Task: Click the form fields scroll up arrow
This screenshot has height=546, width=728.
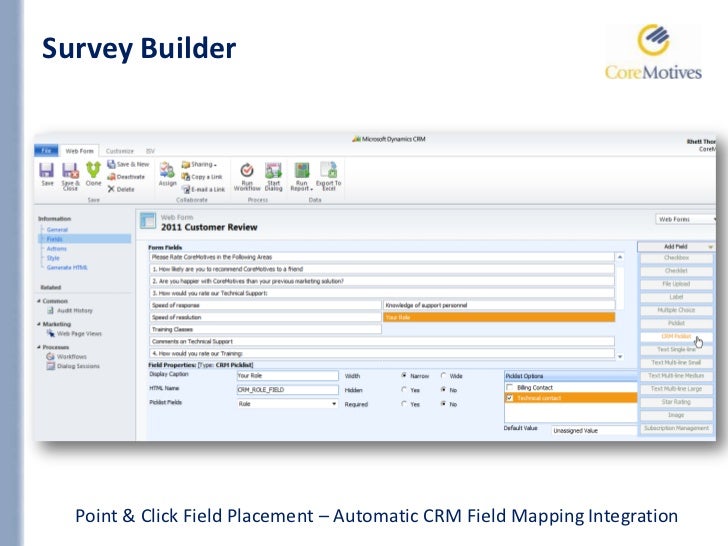Action: [x=620, y=257]
